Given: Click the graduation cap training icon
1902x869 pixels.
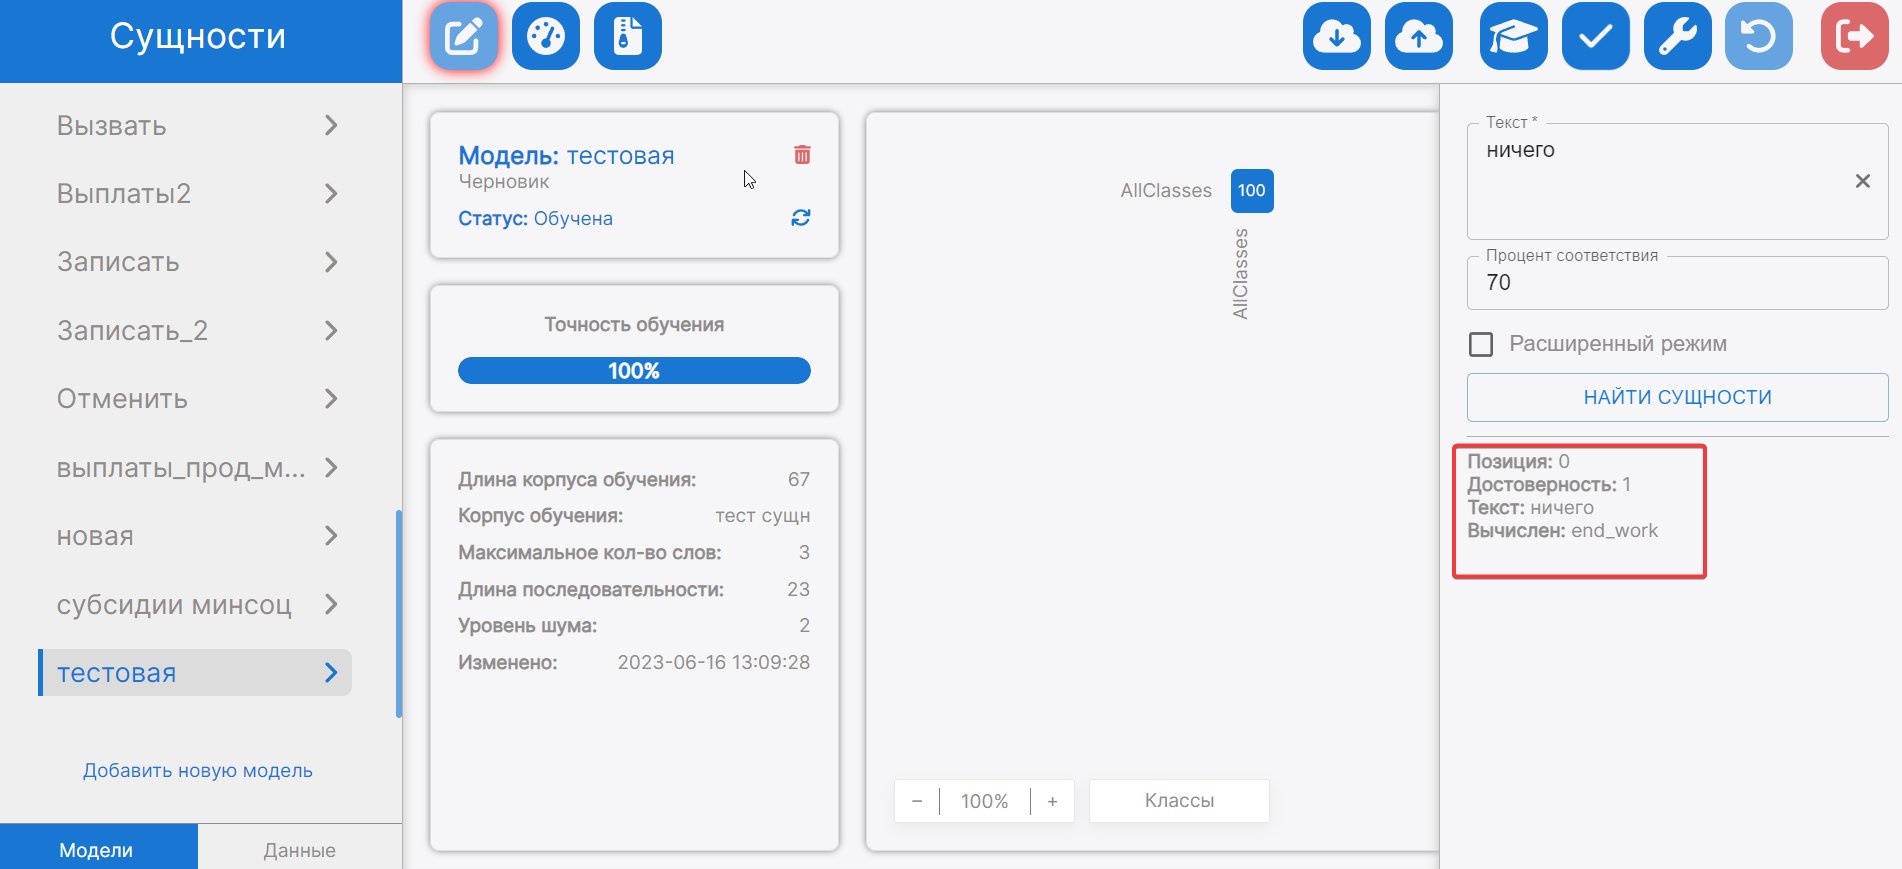Looking at the screenshot, I should point(1513,37).
